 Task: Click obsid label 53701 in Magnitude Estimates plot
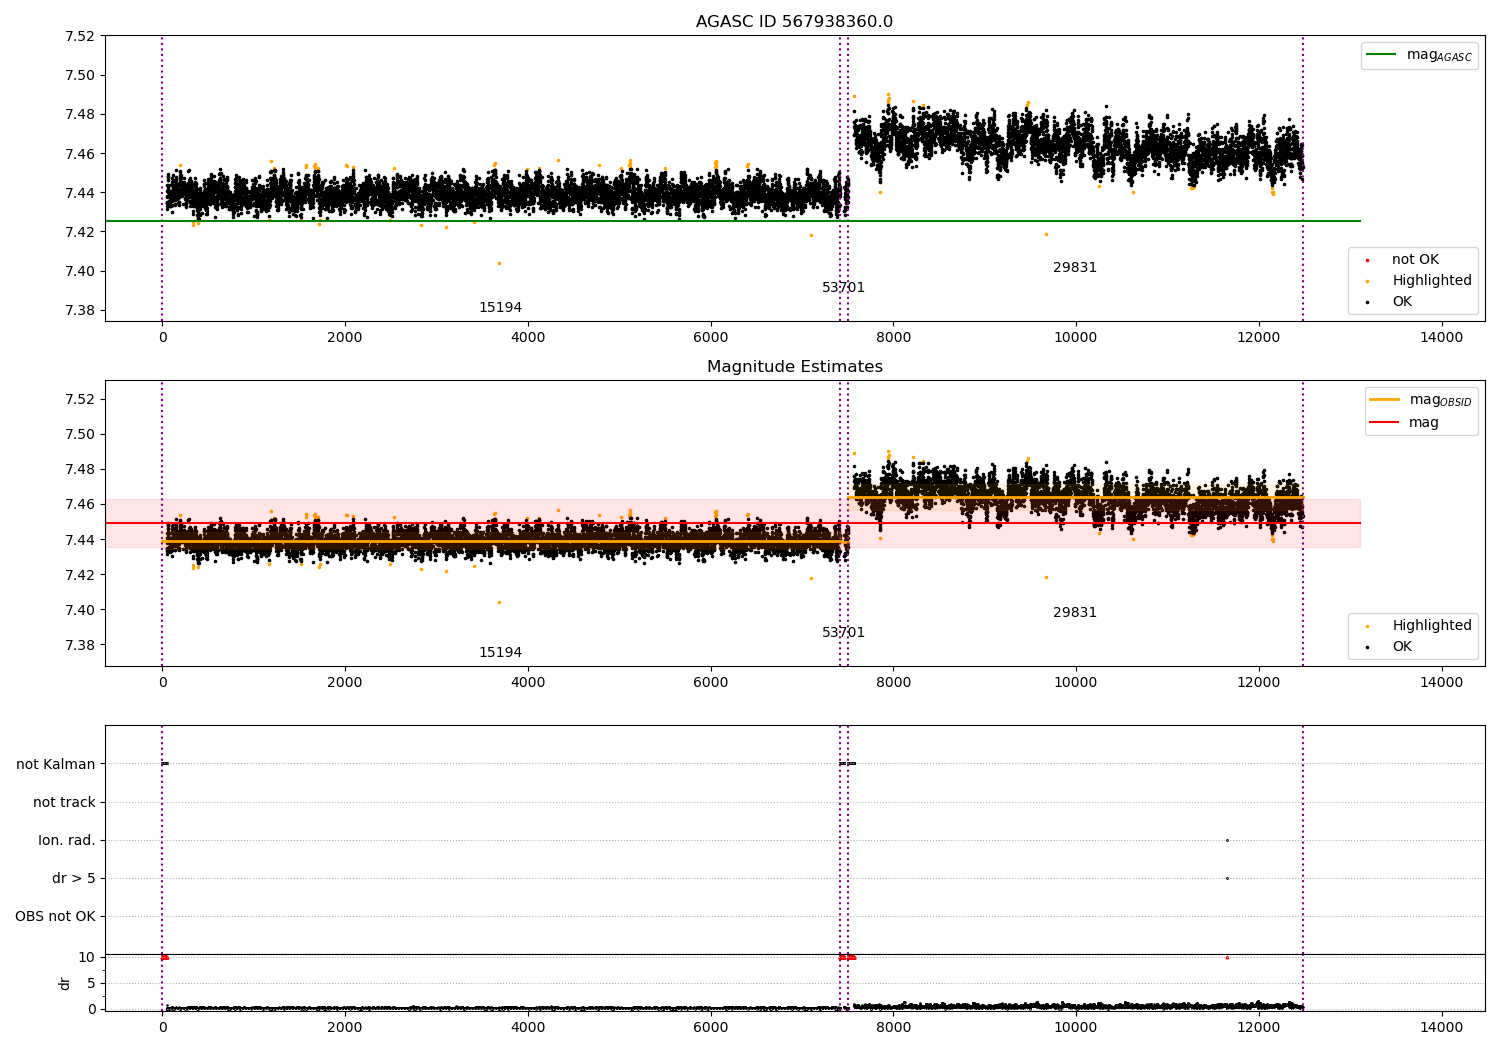coord(843,633)
